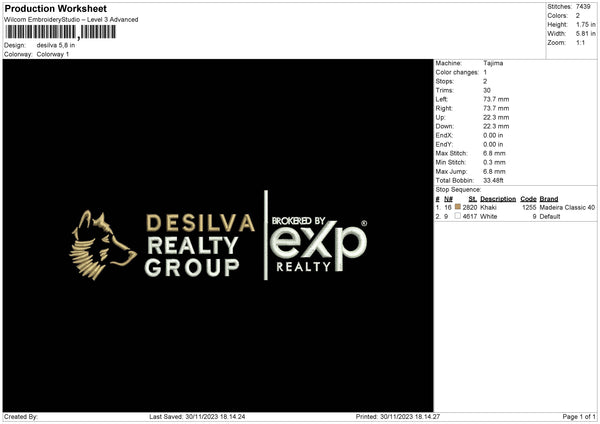The width and height of the screenshot is (600, 424).
Task: Click the large 'eXp' logo
Action: [318, 244]
